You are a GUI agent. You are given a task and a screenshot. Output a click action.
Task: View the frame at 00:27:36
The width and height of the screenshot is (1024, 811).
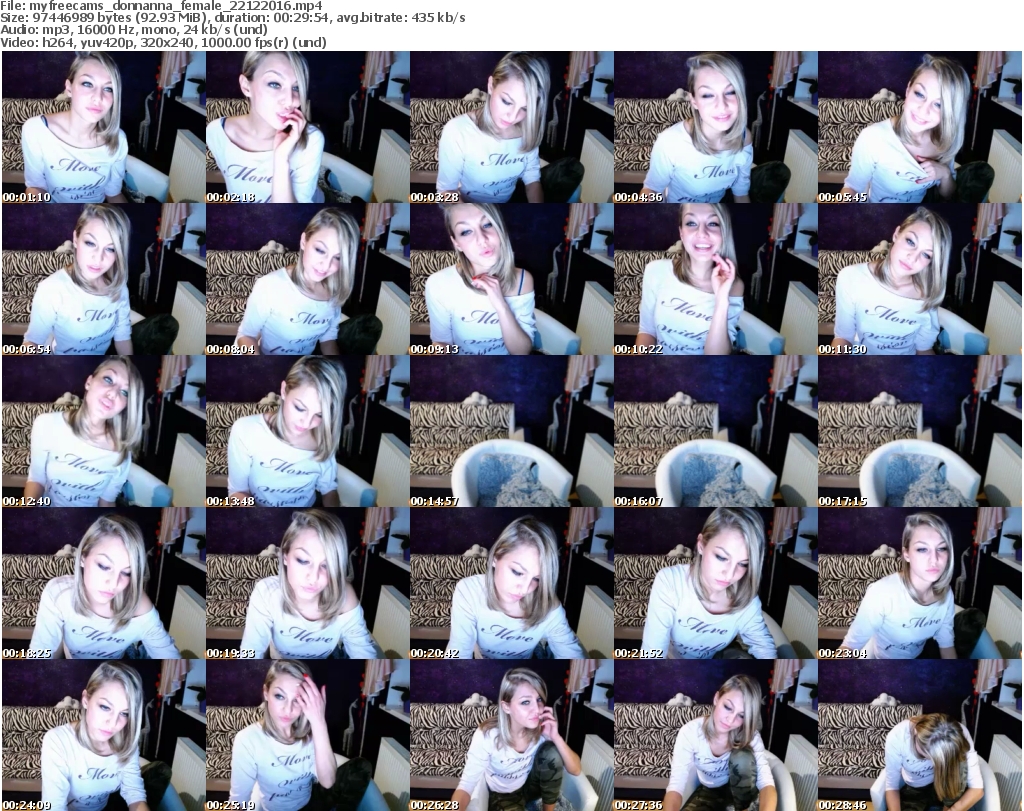tap(715, 735)
